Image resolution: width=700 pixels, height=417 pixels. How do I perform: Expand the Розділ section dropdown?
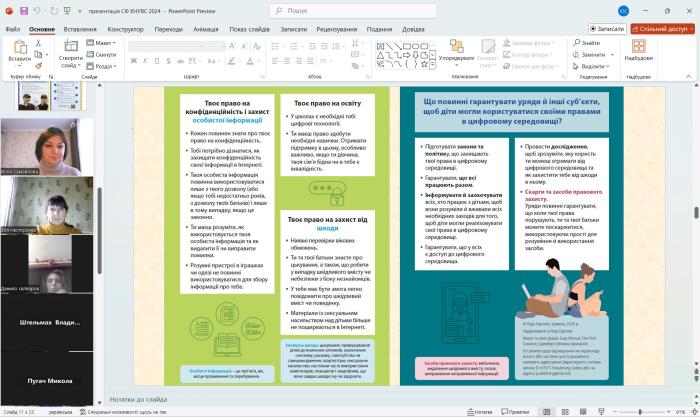[x=103, y=65]
